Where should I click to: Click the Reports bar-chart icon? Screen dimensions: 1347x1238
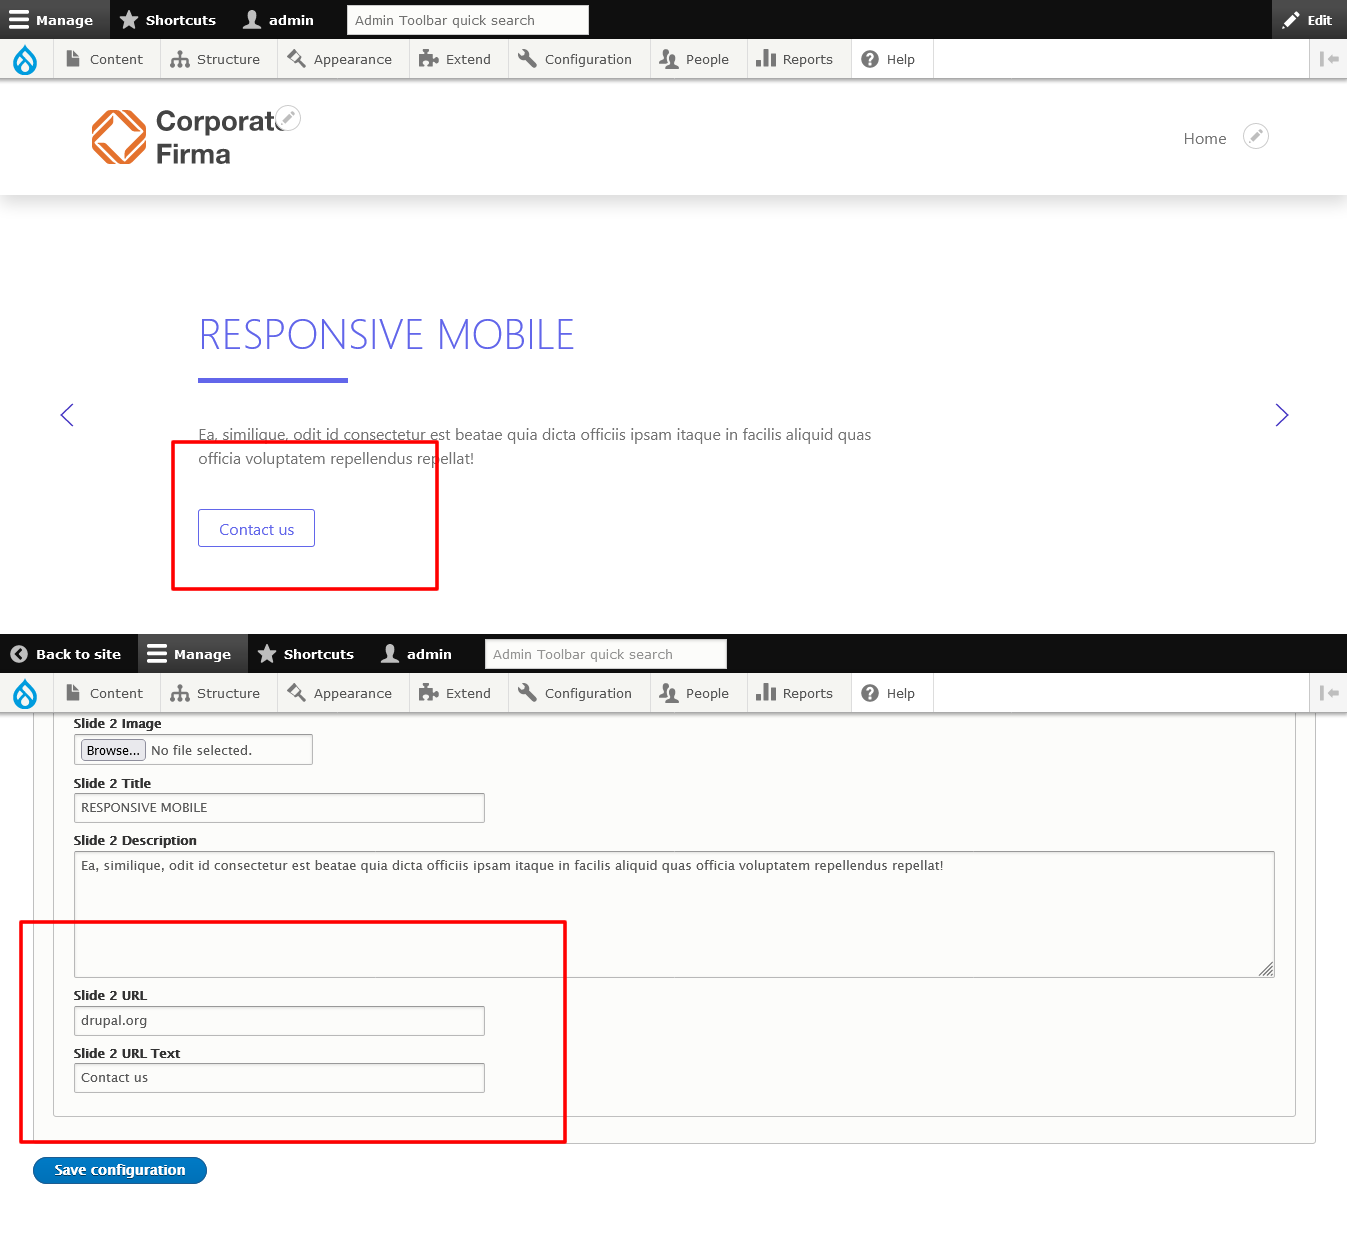point(766,59)
